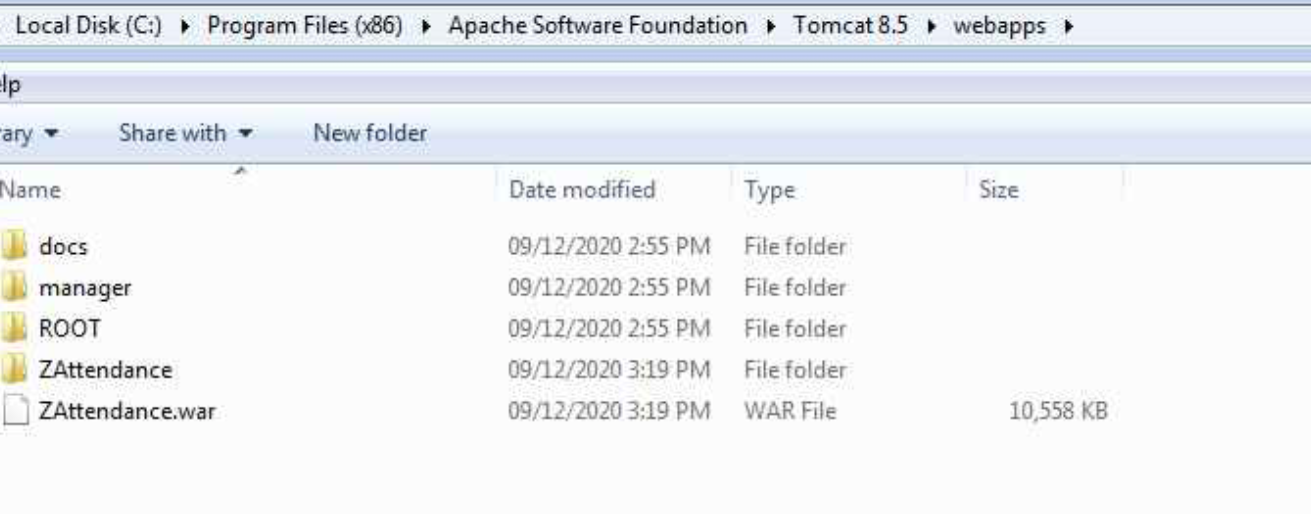Screen dimensions: 1311x514
Task: Sort by Date modified column header
Action: click(x=582, y=190)
